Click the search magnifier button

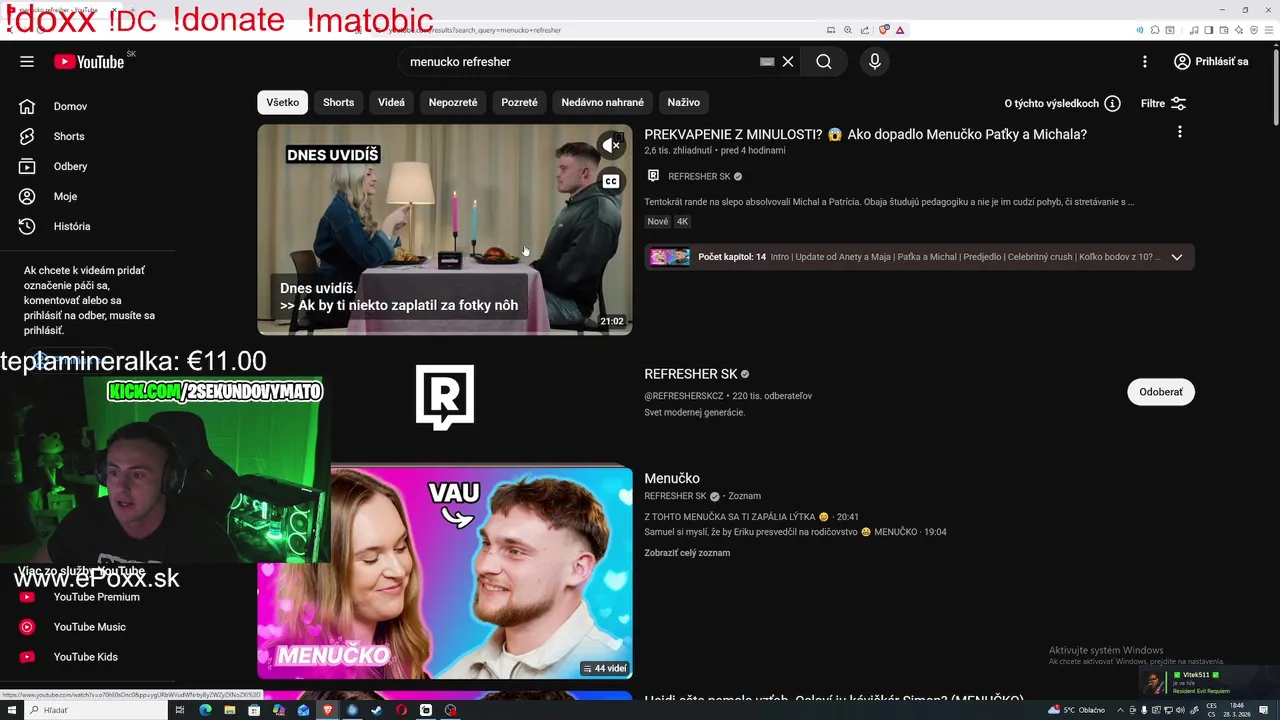[824, 61]
